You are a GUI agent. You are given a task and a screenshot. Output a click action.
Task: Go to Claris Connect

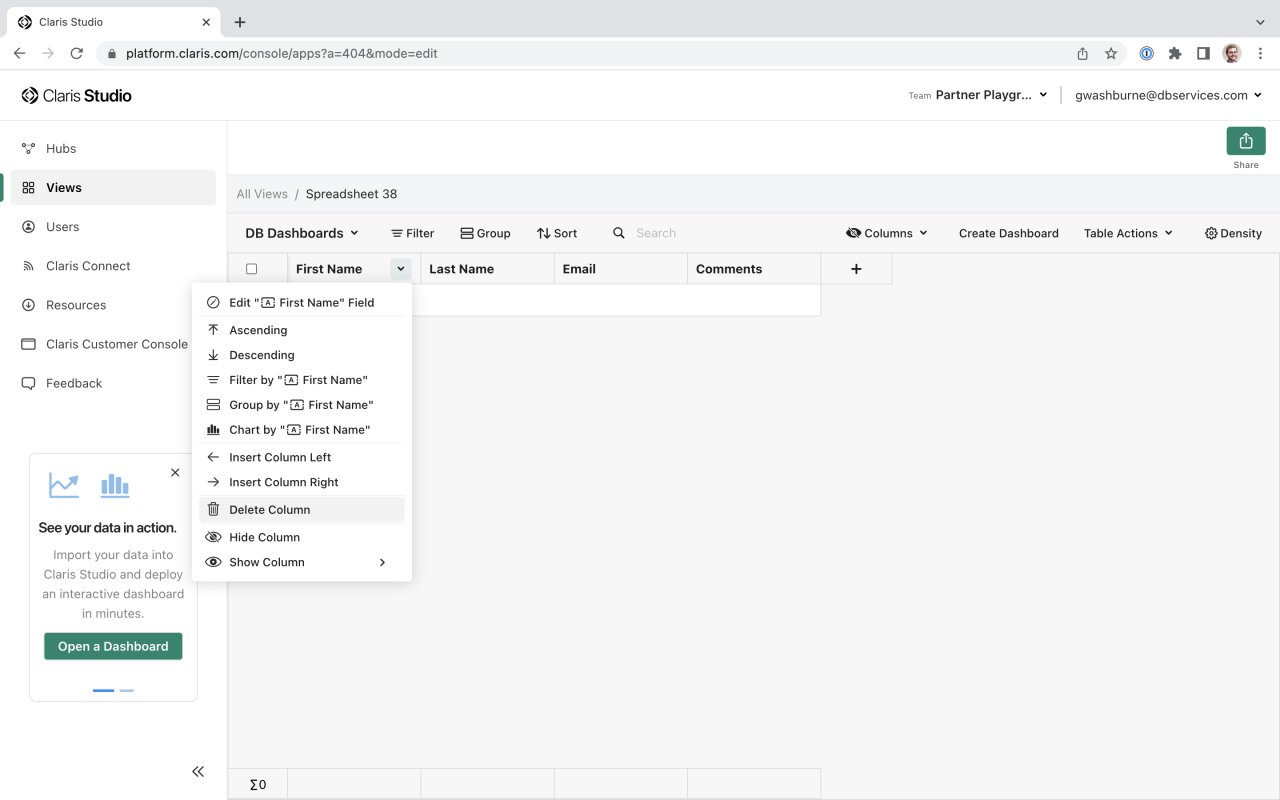pyautogui.click(x=113, y=266)
